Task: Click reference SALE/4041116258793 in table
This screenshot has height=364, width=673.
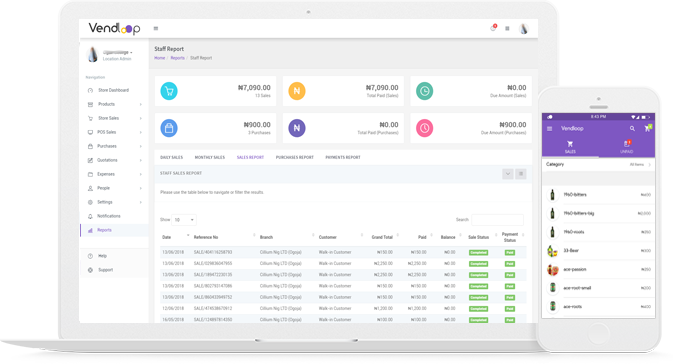Action: click(213, 252)
